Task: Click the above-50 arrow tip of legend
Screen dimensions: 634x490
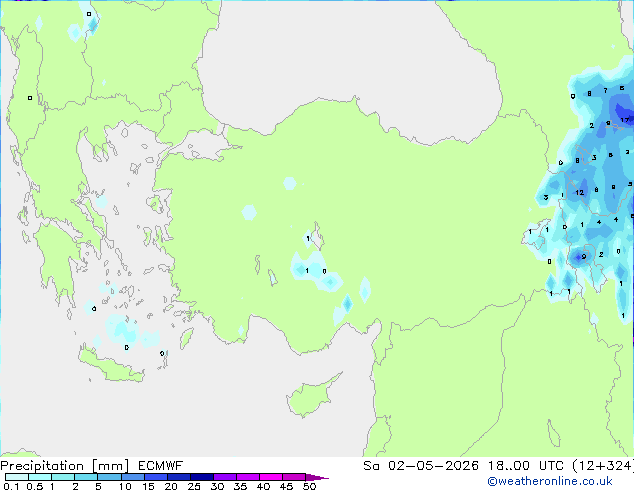Action: click(317, 477)
